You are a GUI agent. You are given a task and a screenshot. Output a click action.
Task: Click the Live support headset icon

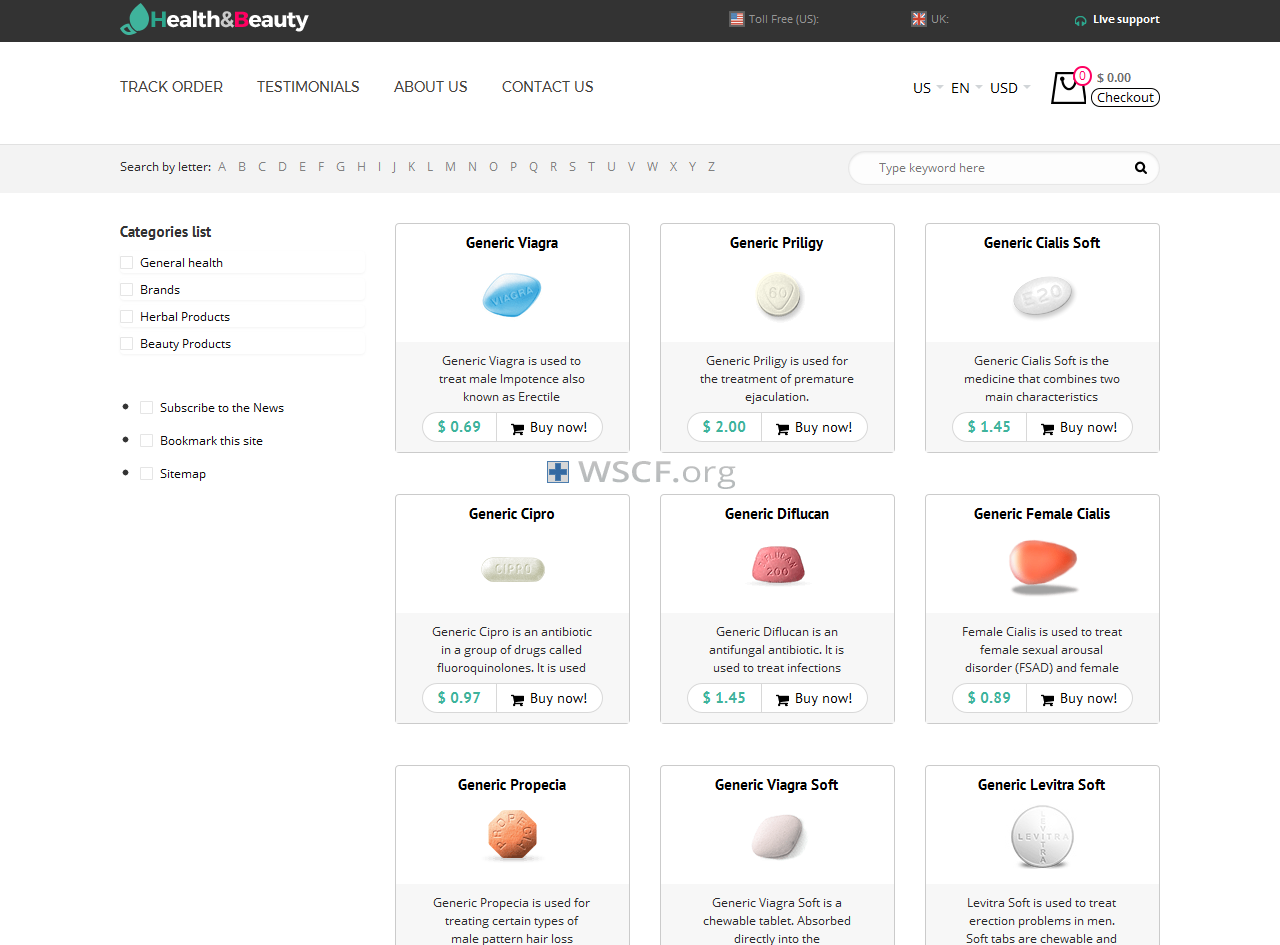1080,20
